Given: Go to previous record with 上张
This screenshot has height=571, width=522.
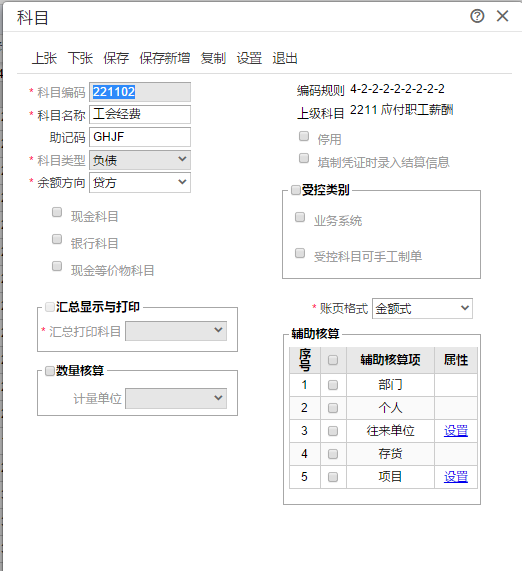Looking at the screenshot, I should (x=44, y=58).
